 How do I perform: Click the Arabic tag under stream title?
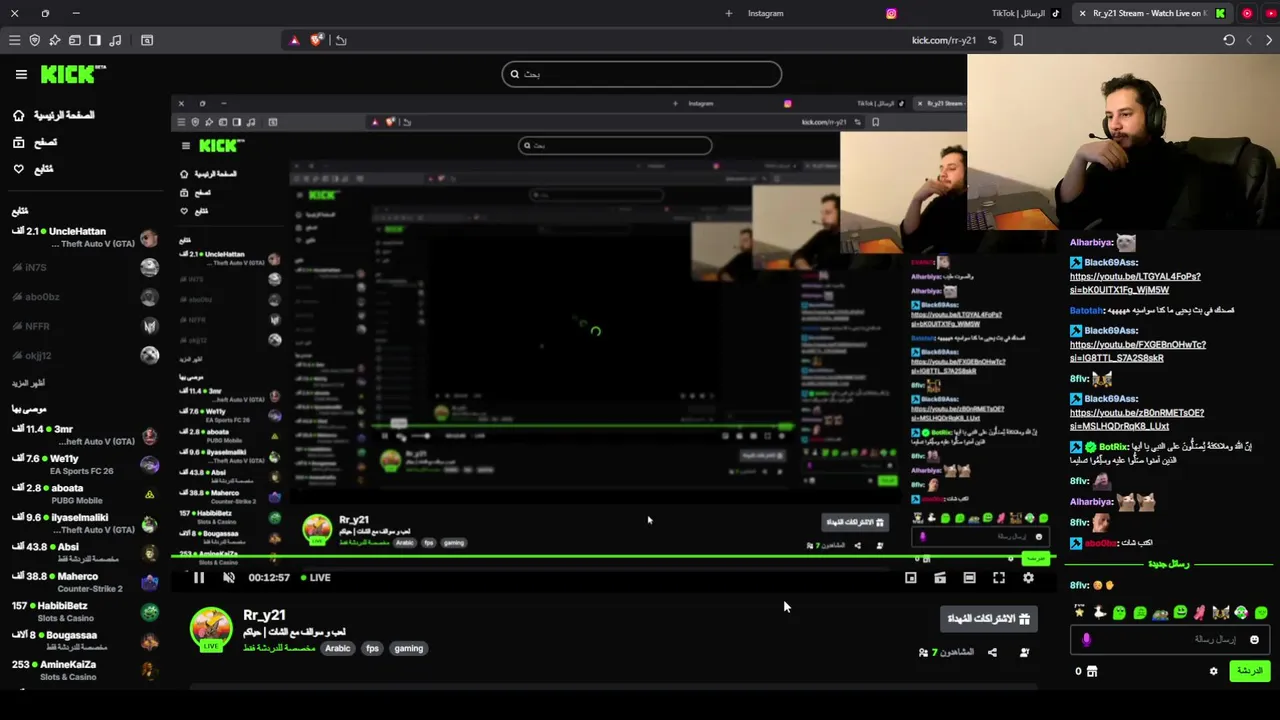(338, 648)
